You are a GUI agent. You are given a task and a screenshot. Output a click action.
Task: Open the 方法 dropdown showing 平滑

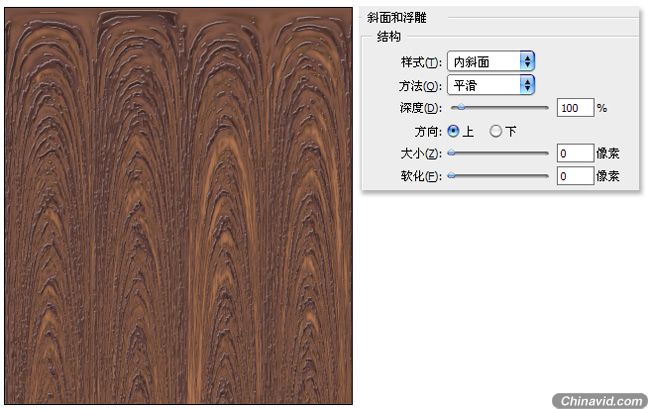(491, 85)
